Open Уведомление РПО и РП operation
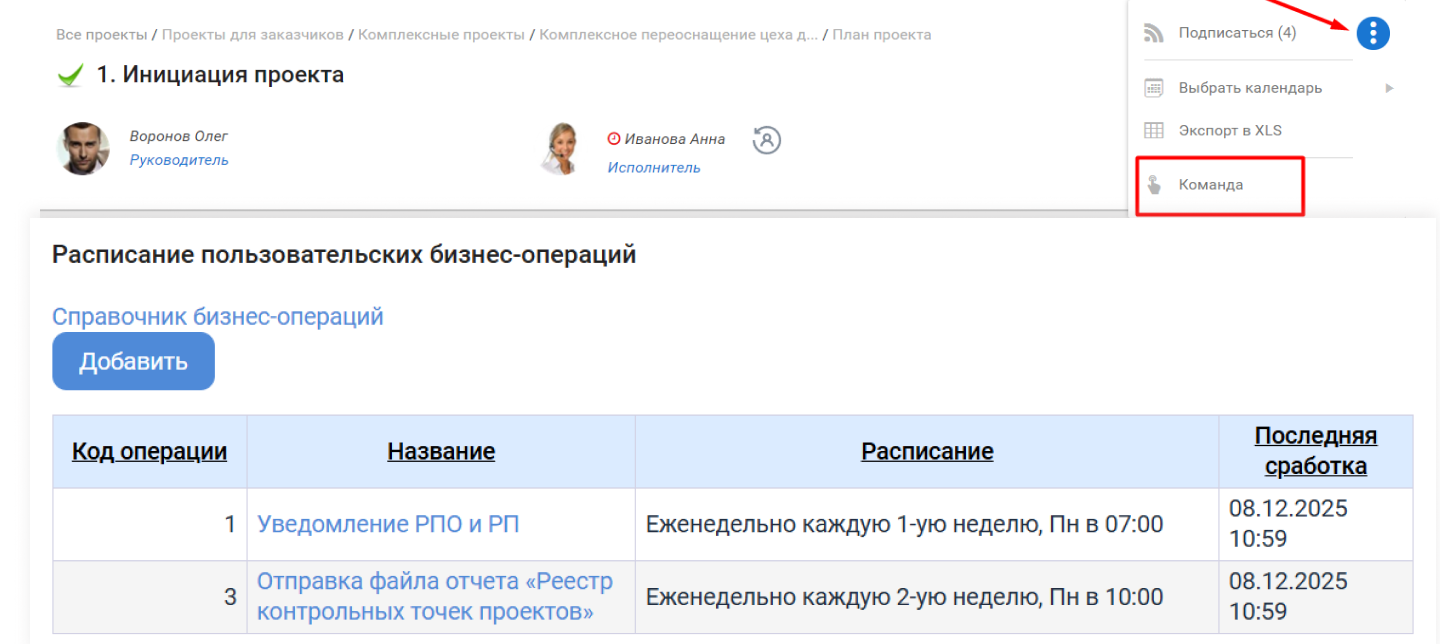The height and width of the screenshot is (644, 1440). 388,524
